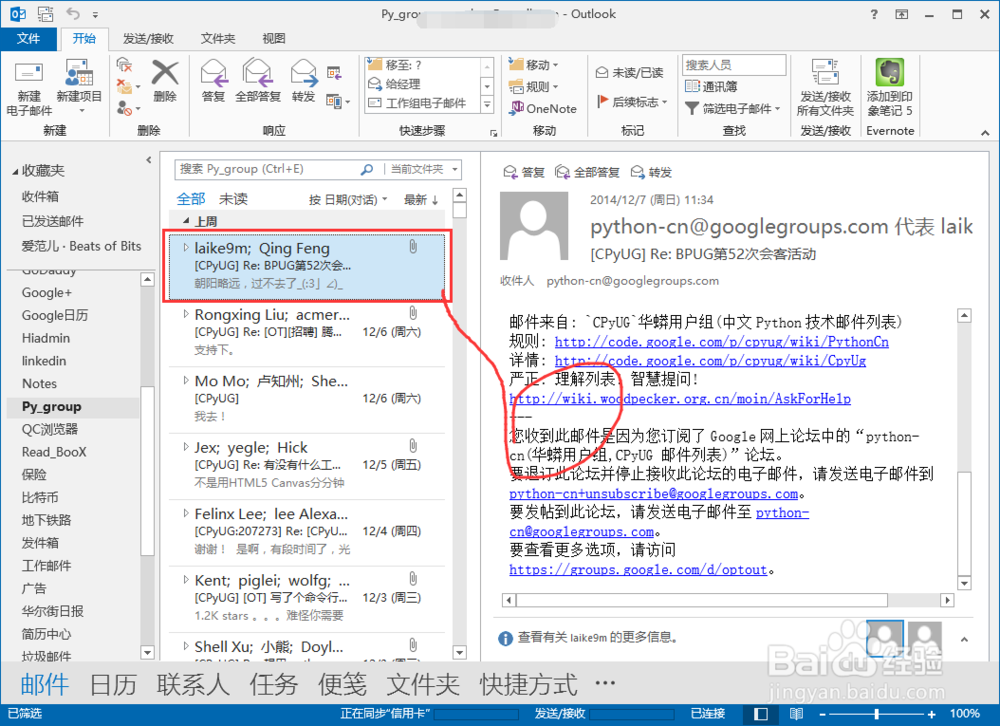1000x726 pixels.
Task: Click the sender's avatar picture
Action: 533,226
